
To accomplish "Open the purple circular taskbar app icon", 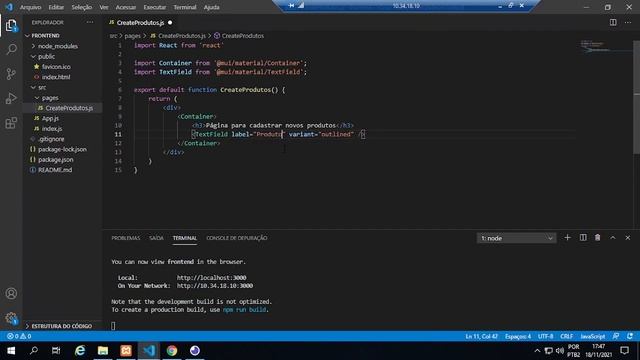I will click(x=195, y=351).
